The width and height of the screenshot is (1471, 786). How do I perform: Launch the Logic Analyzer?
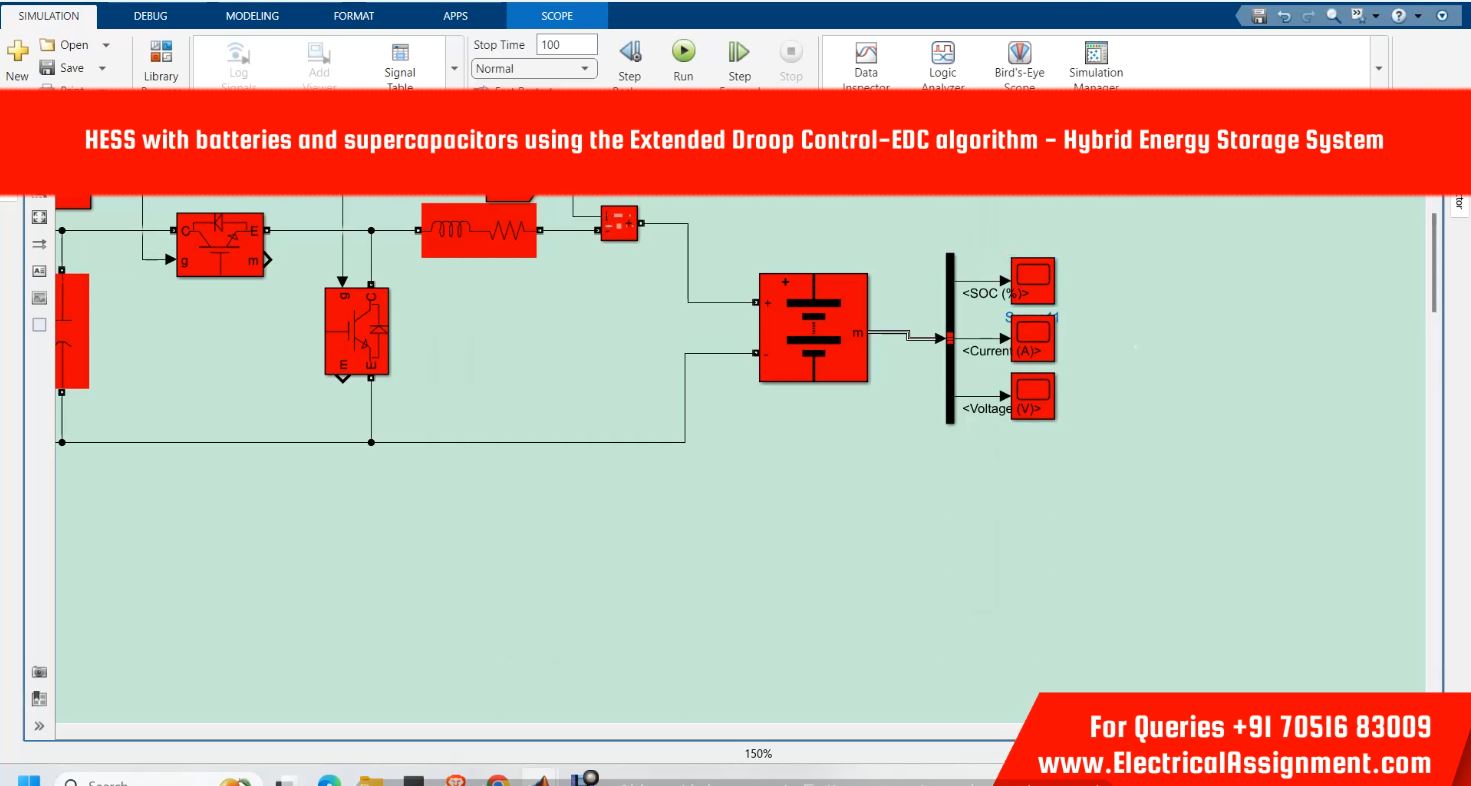[942, 53]
